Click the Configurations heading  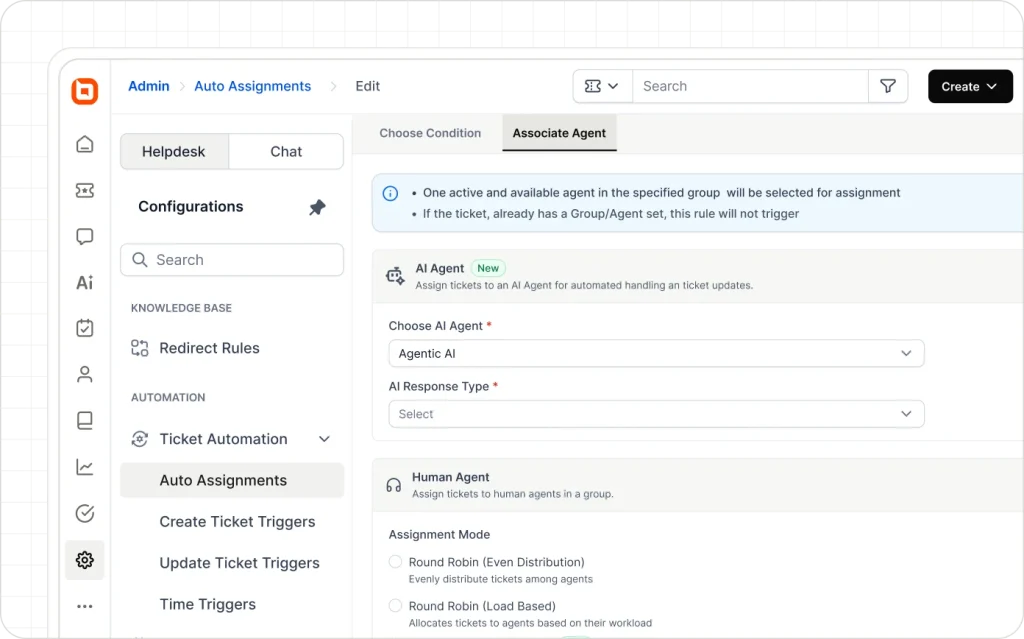(x=191, y=206)
